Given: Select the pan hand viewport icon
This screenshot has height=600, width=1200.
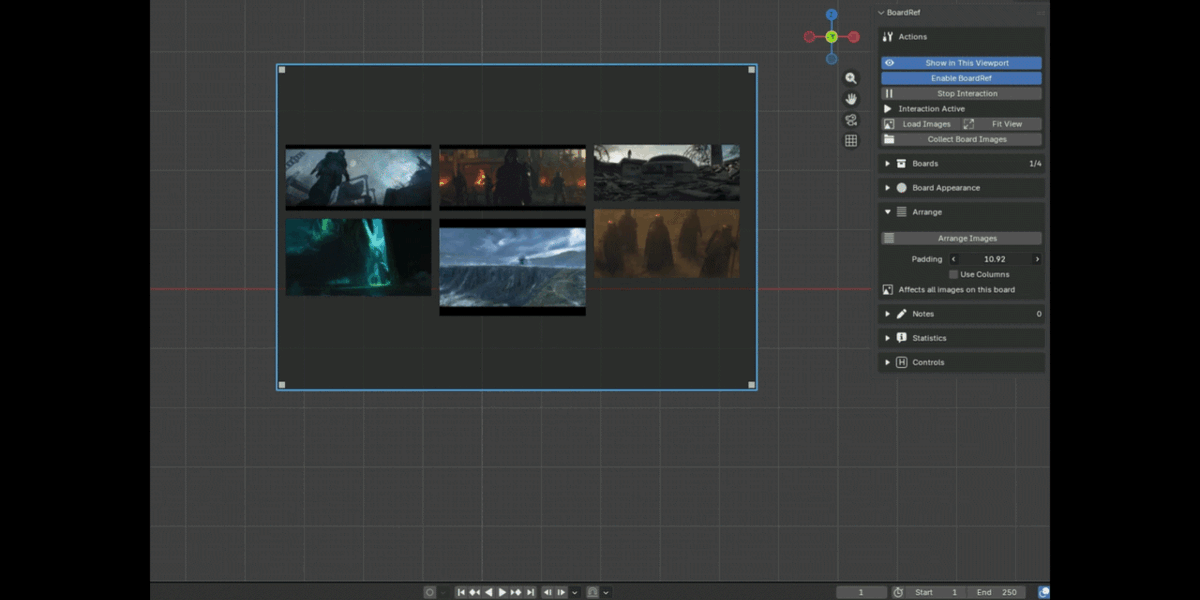Looking at the screenshot, I should (851, 99).
